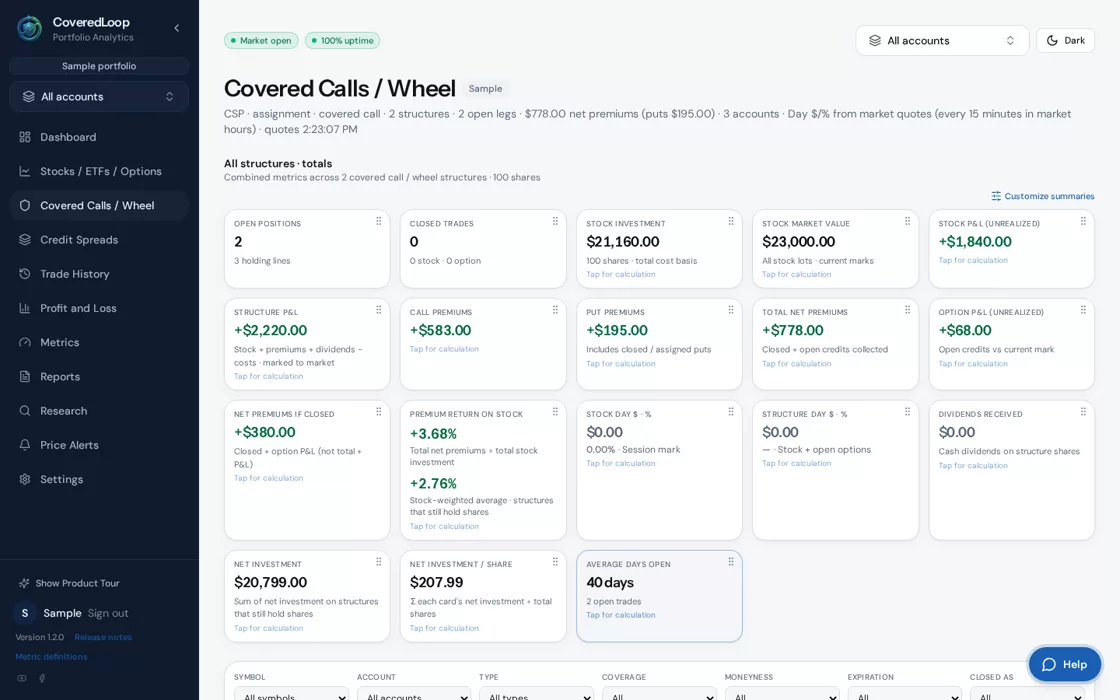The height and width of the screenshot is (700, 1120).
Task: Open the Help chat button
Action: tap(1064, 664)
